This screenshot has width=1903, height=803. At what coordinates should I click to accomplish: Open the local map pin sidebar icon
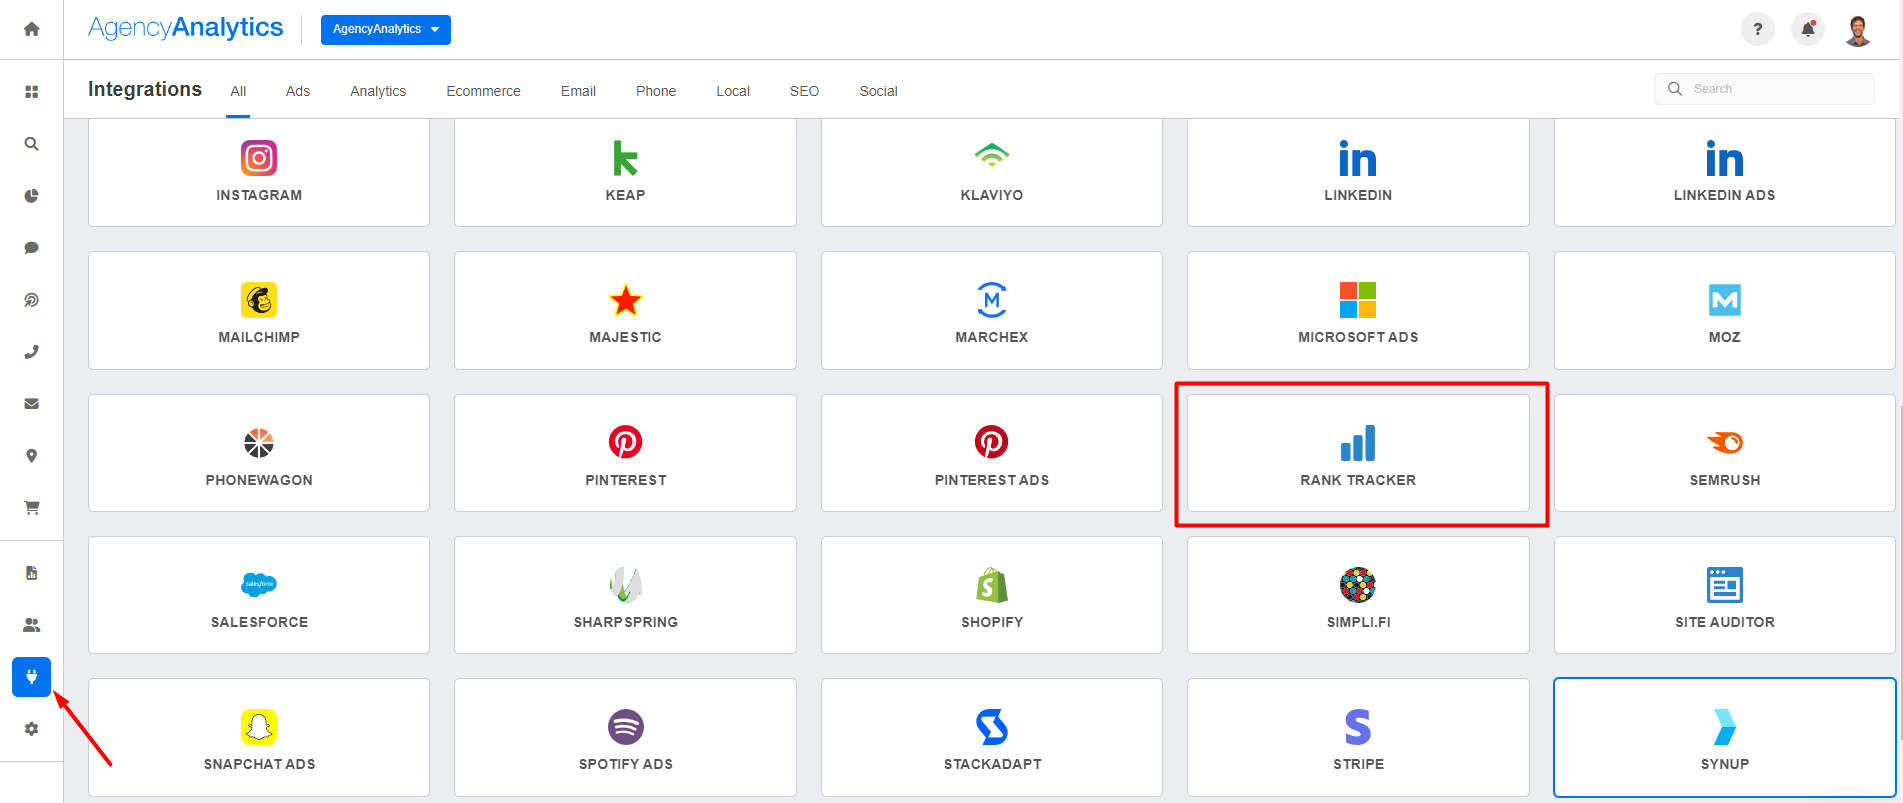(x=31, y=455)
